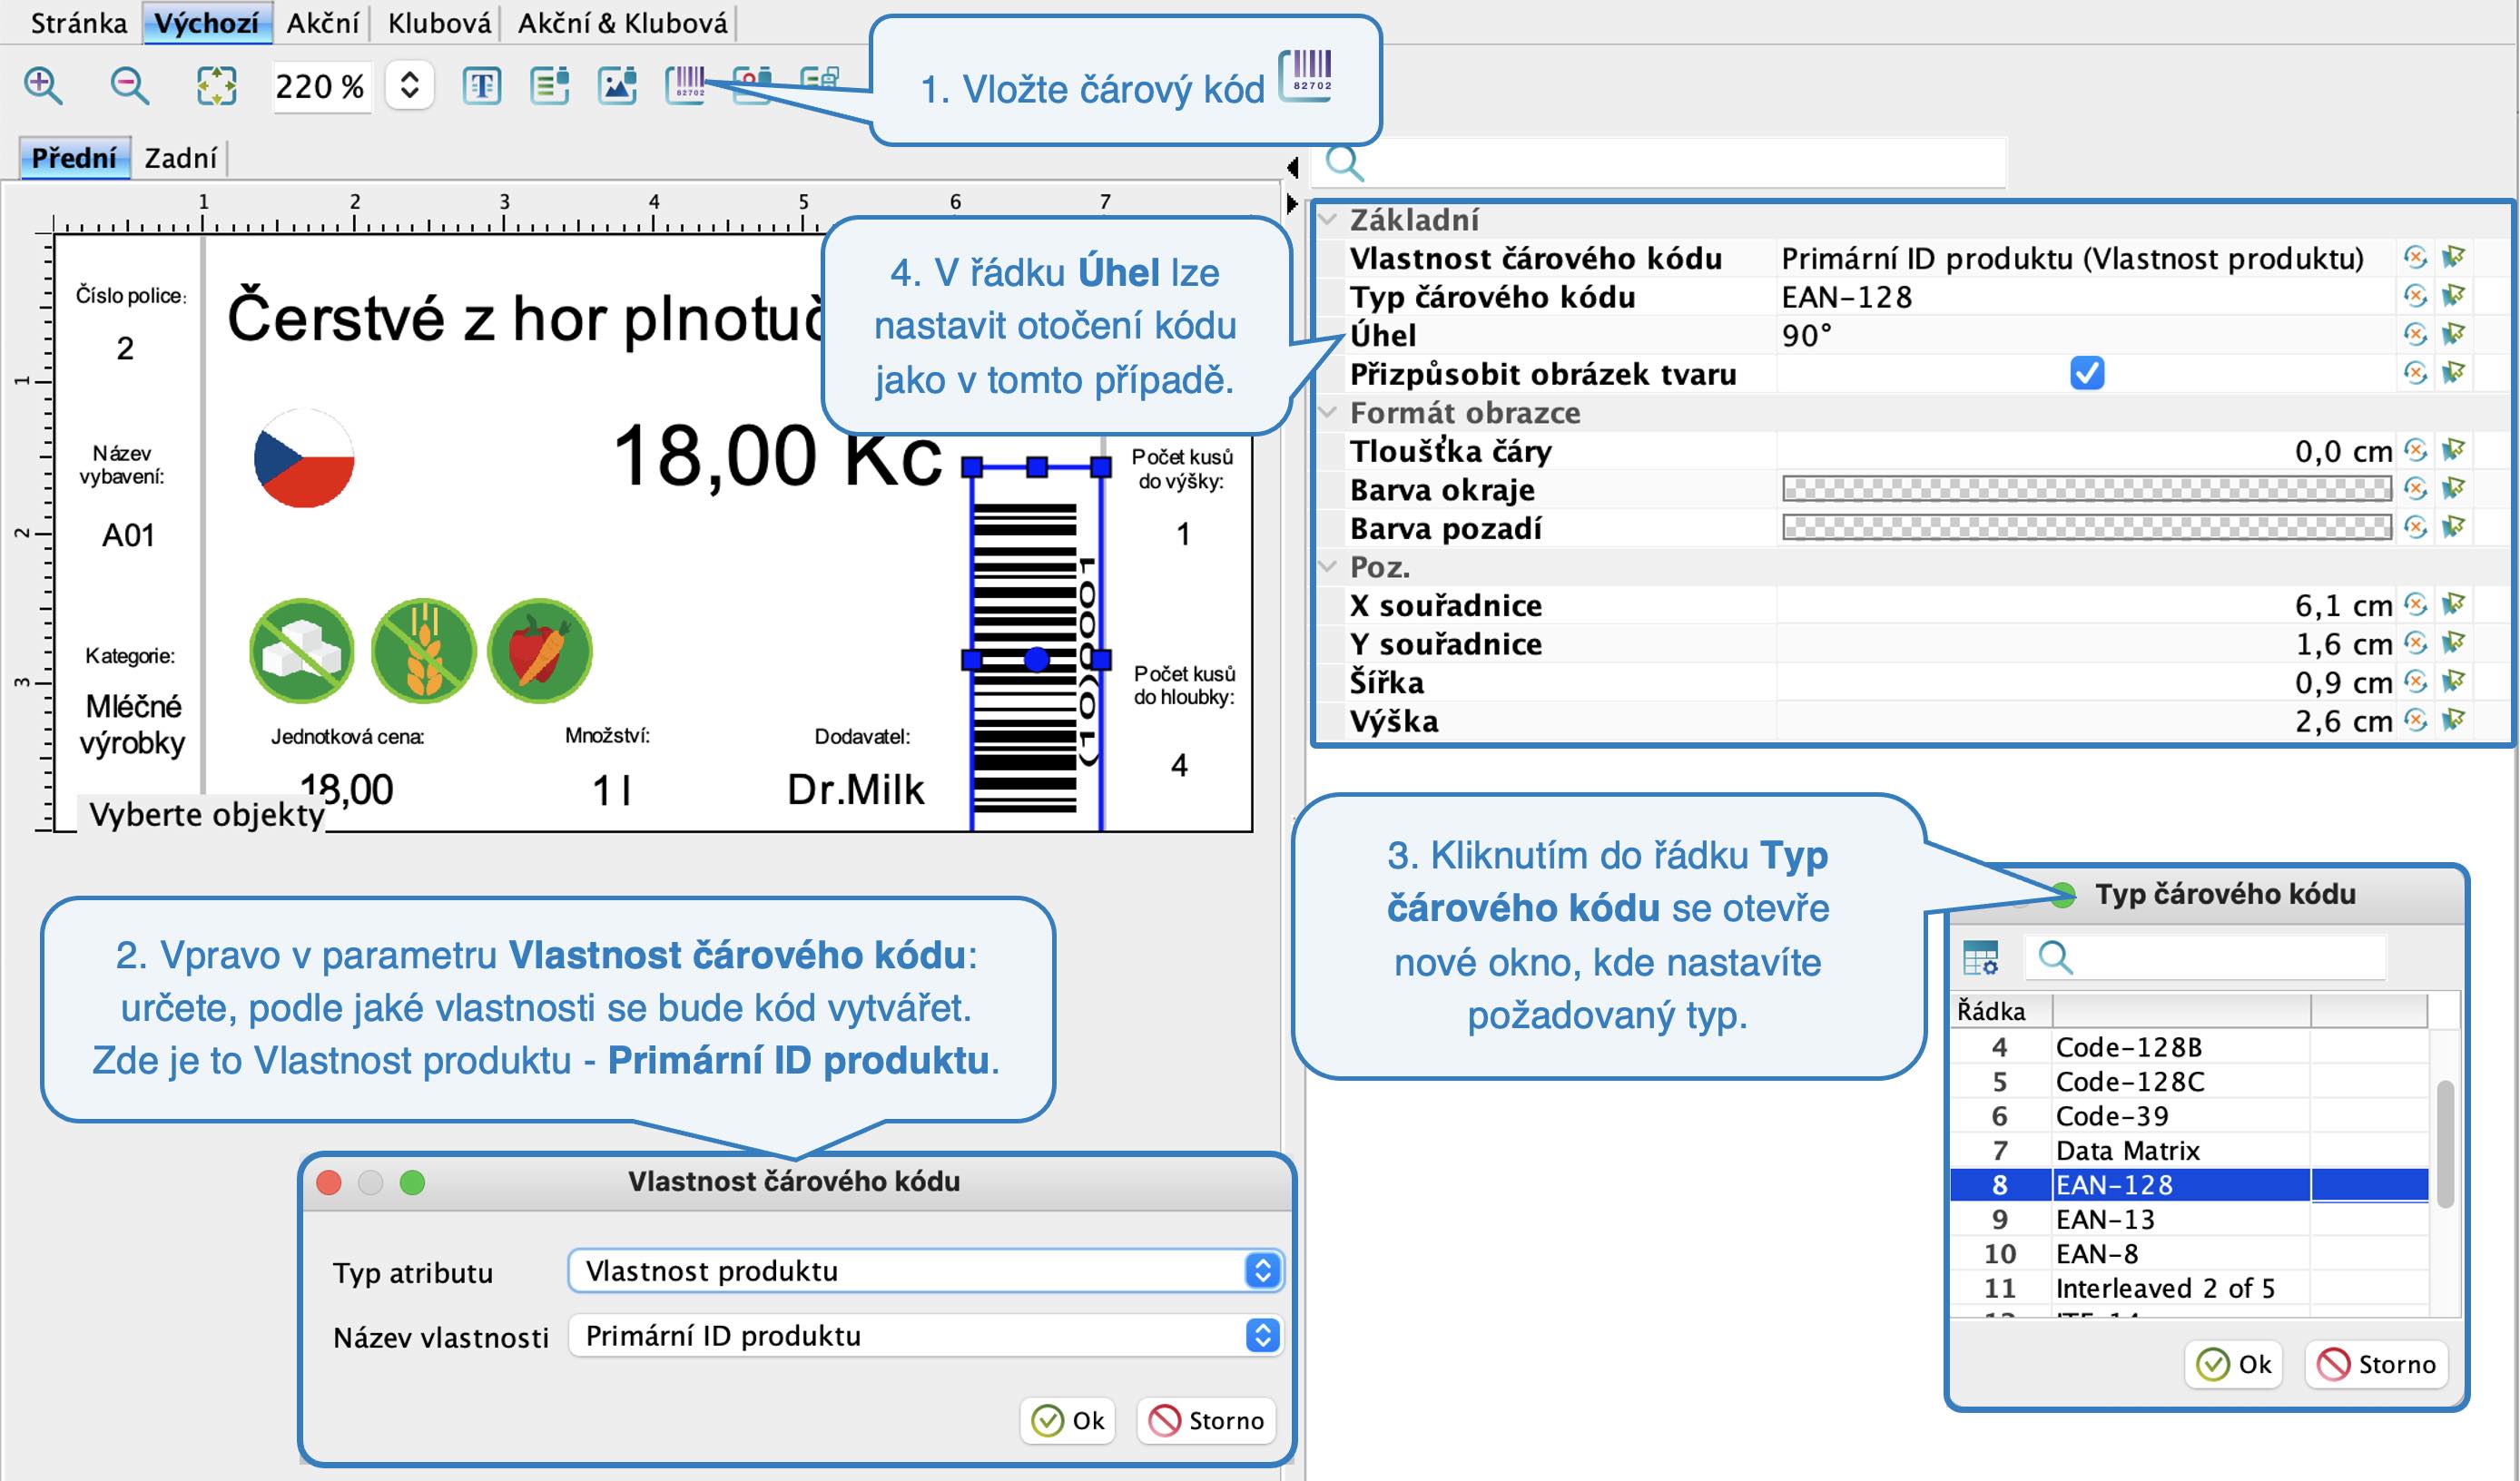
Task: Insert a barcode from toolbar
Action: point(687,84)
